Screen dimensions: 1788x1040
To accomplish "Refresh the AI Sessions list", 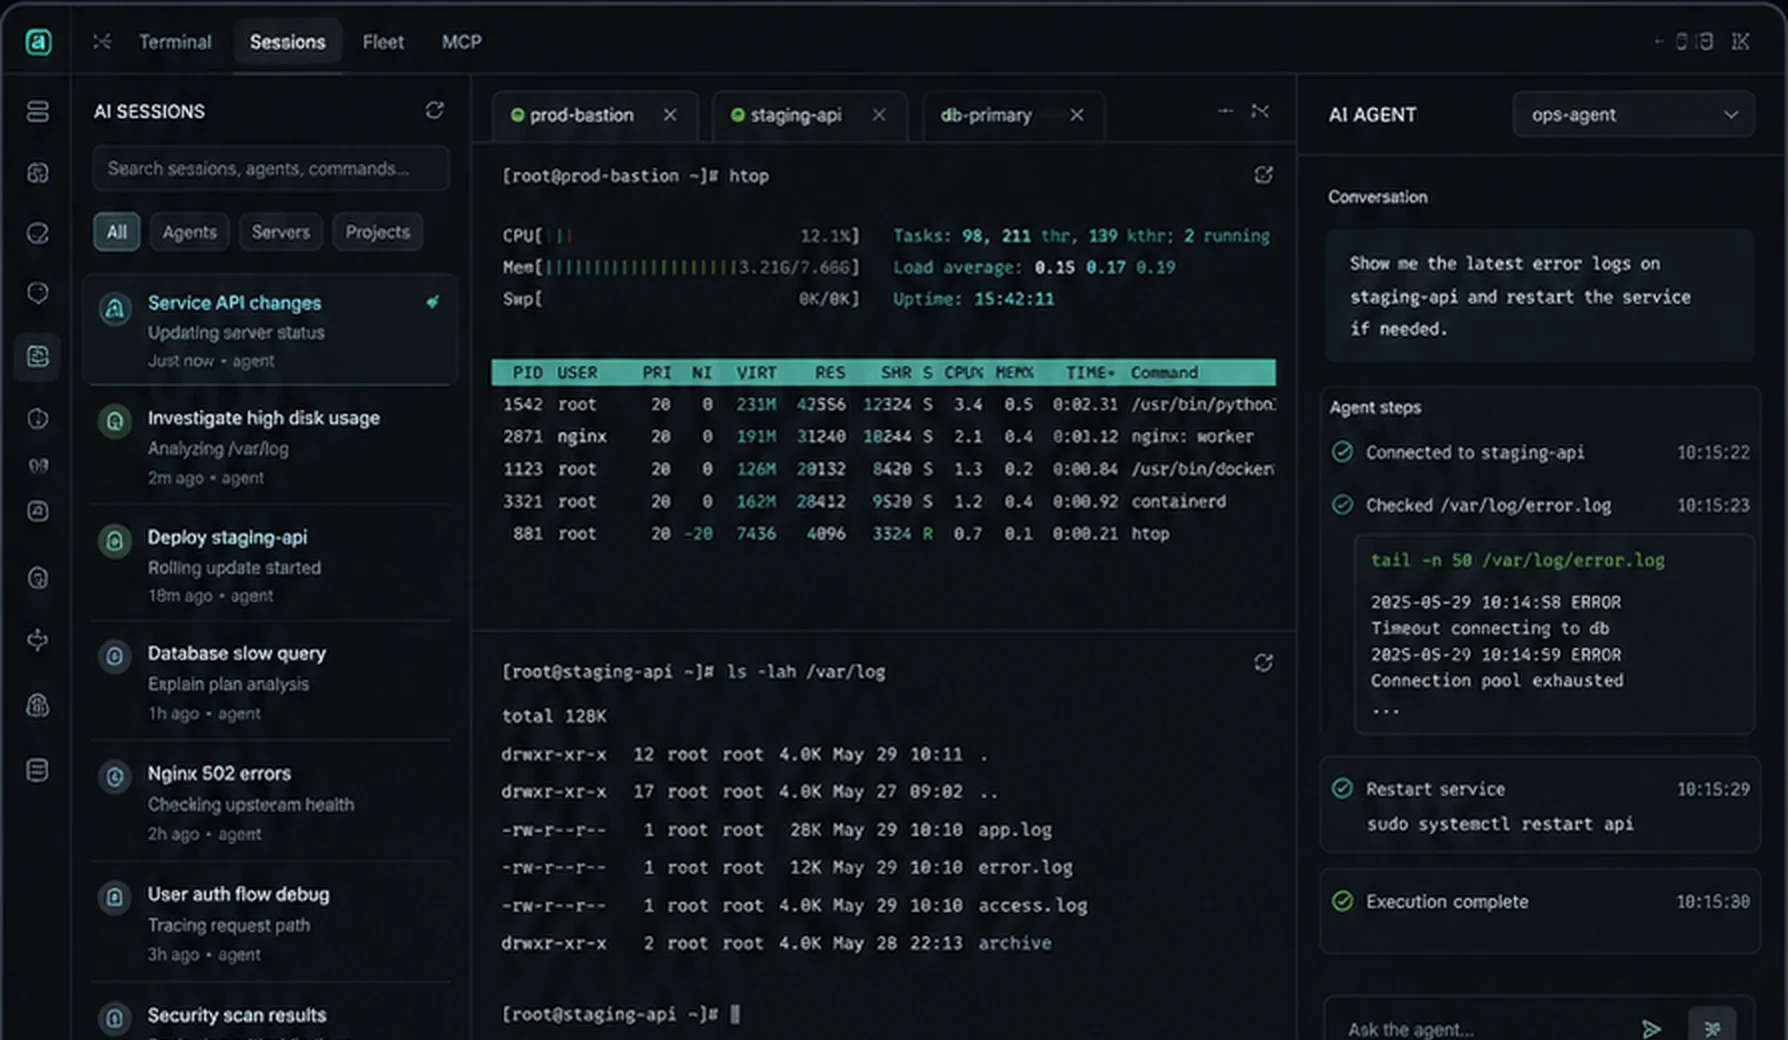I will (434, 110).
